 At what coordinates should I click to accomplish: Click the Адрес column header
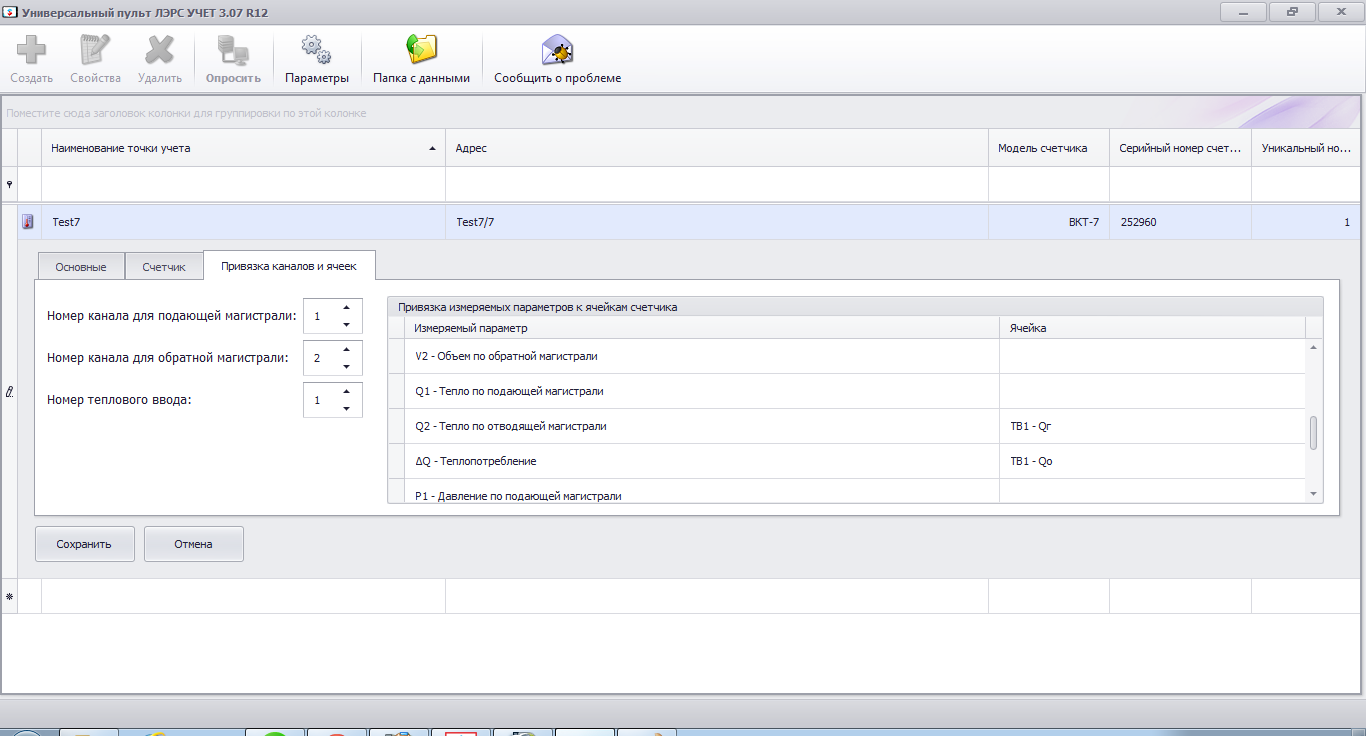pyautogui.click(x=716, y=148)
